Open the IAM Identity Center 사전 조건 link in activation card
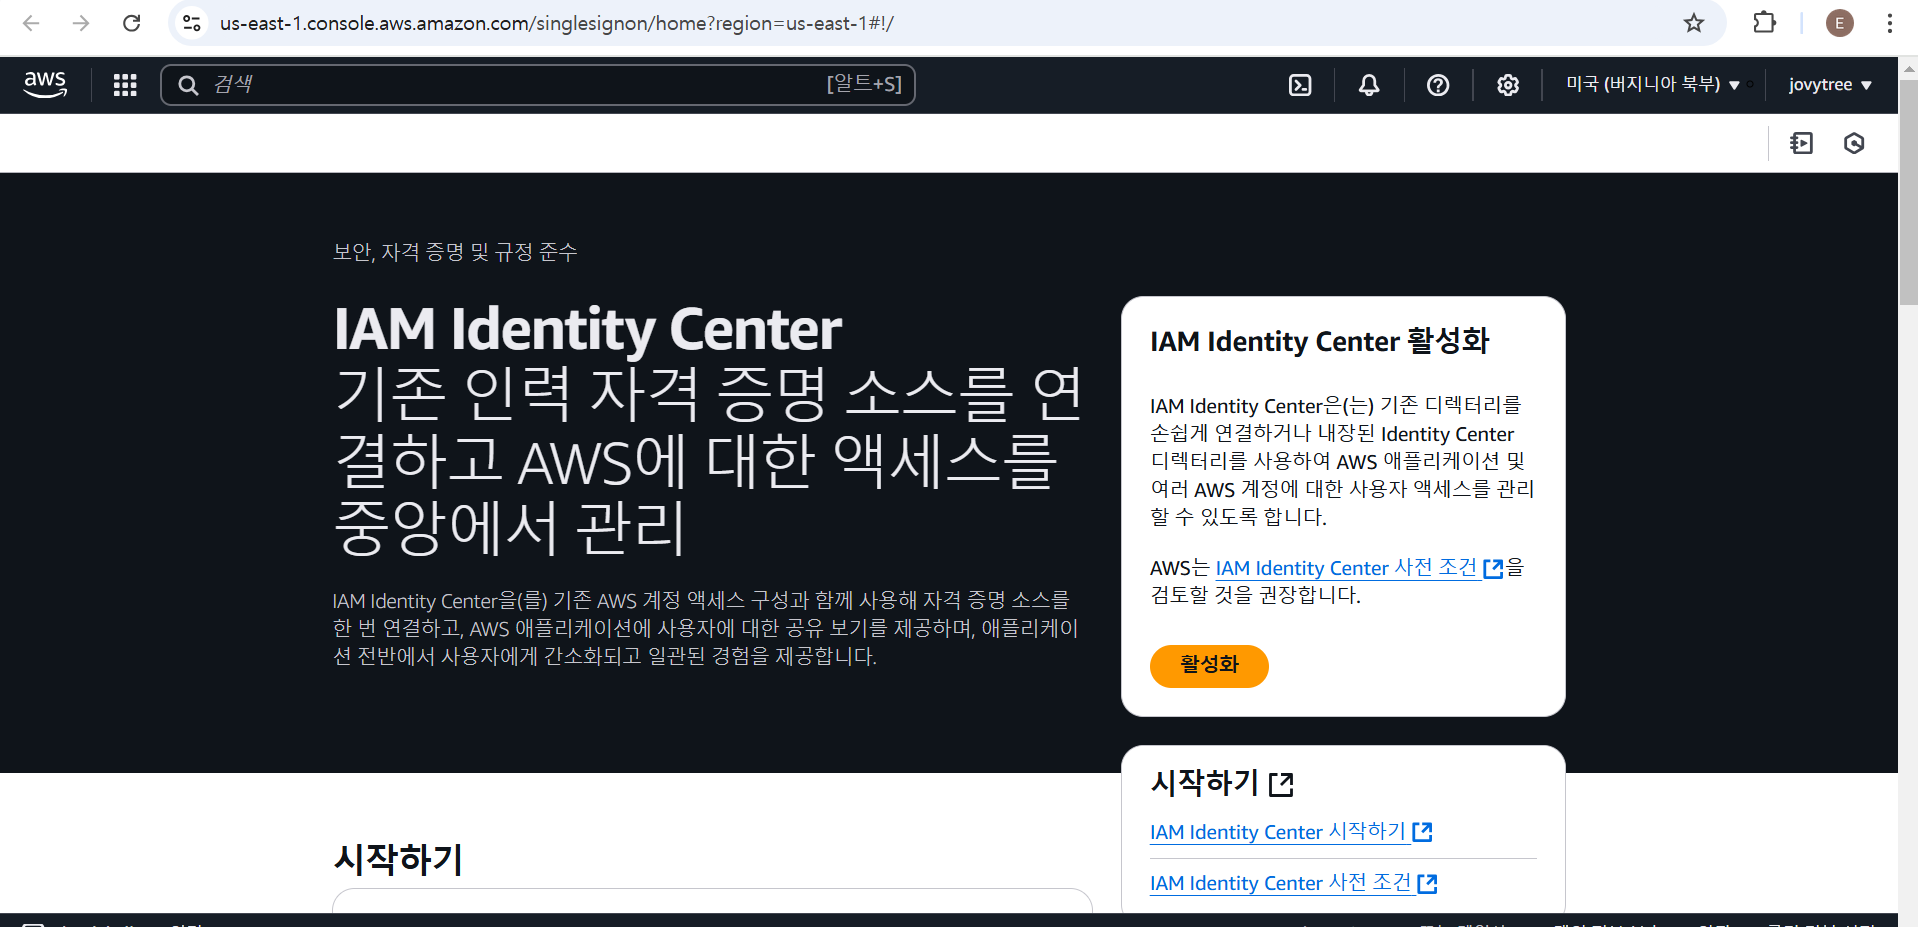The image size is (1918, 927). pos(1359,568)
